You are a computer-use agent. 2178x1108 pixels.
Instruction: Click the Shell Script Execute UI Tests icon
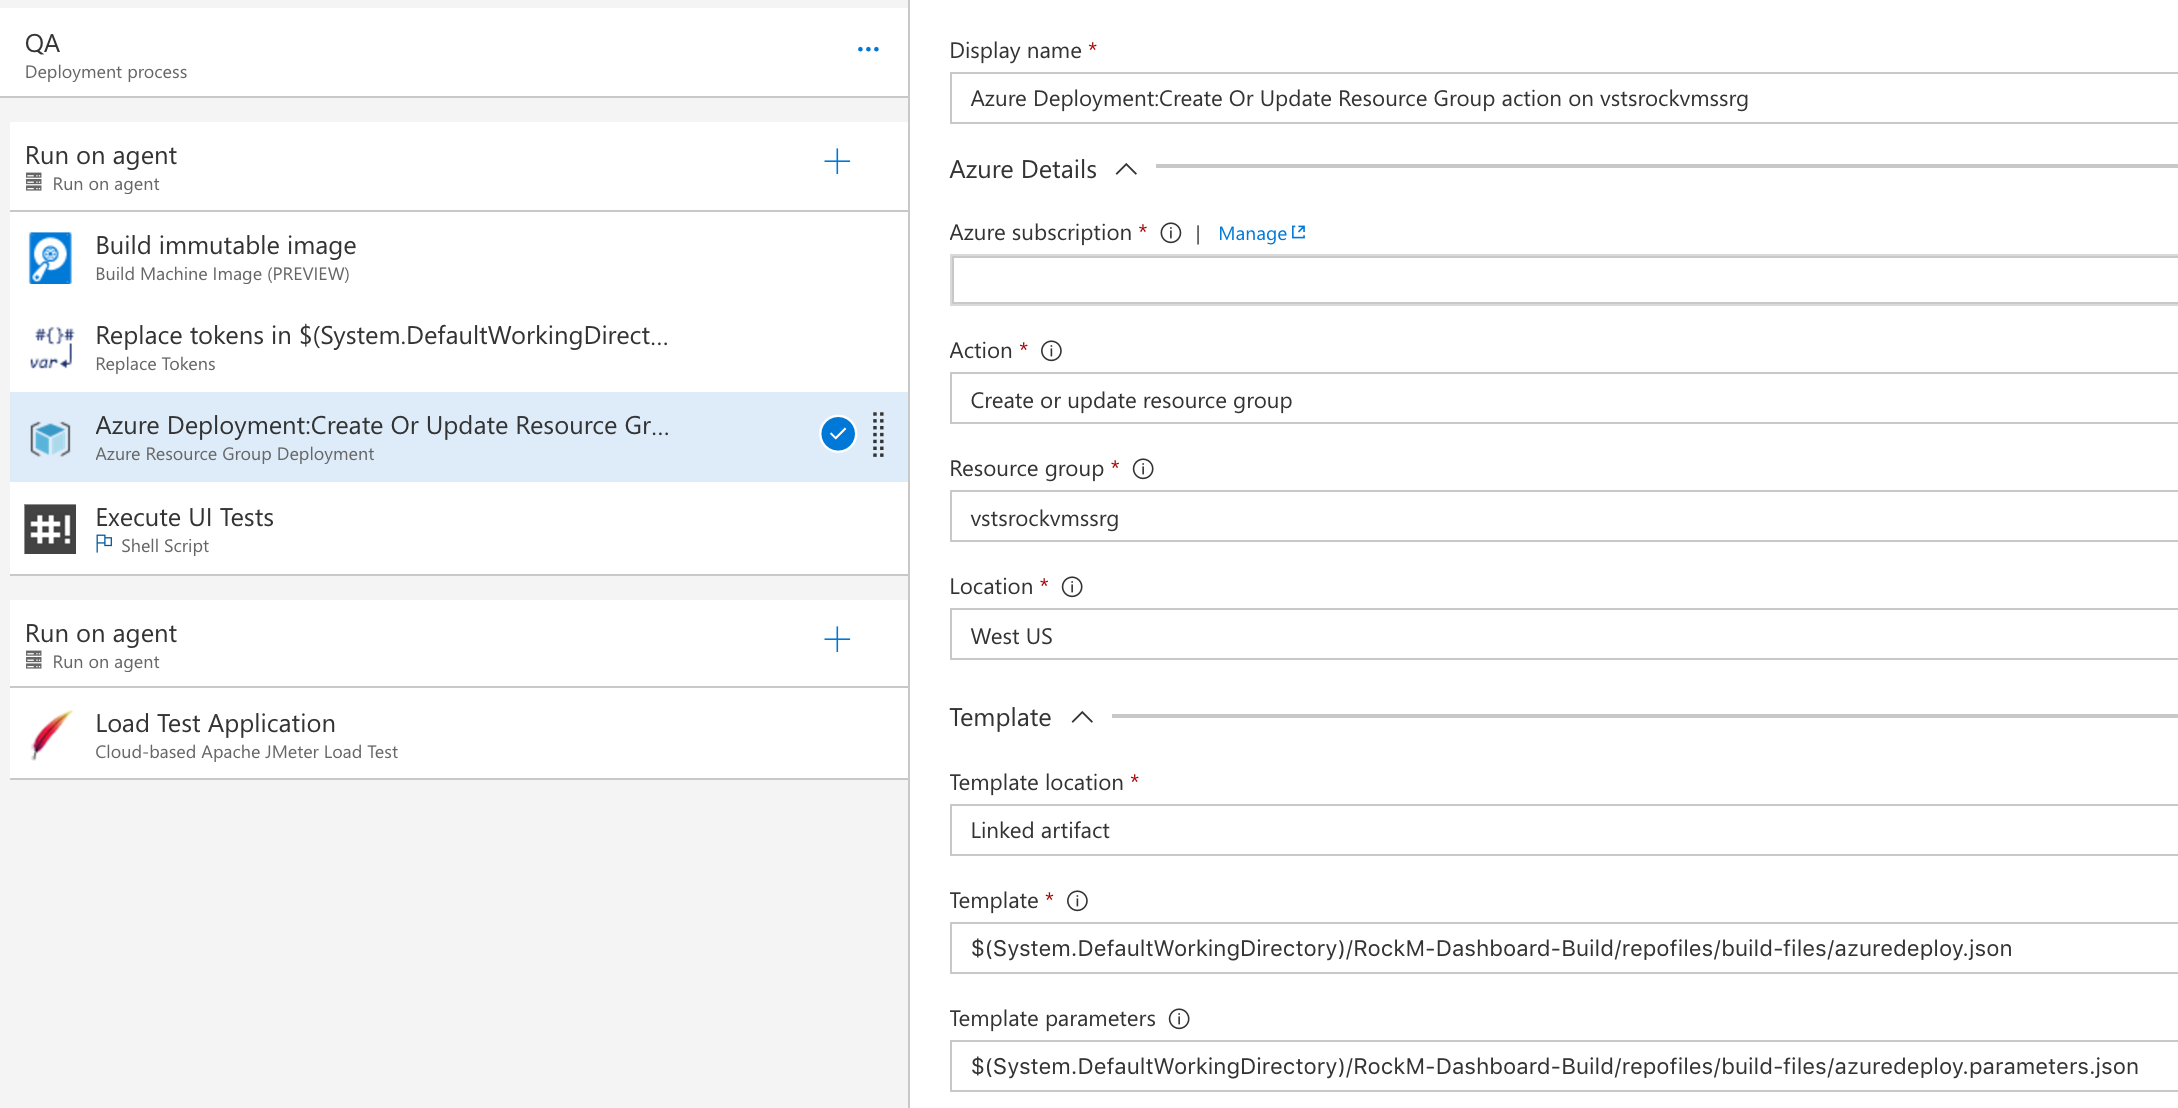[x=50, y=529]
